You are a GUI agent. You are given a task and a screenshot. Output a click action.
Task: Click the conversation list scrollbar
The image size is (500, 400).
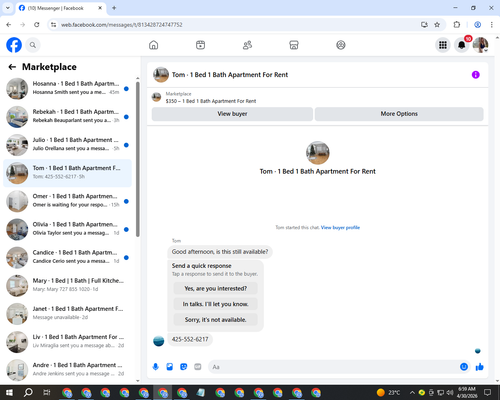click(138, 159)
